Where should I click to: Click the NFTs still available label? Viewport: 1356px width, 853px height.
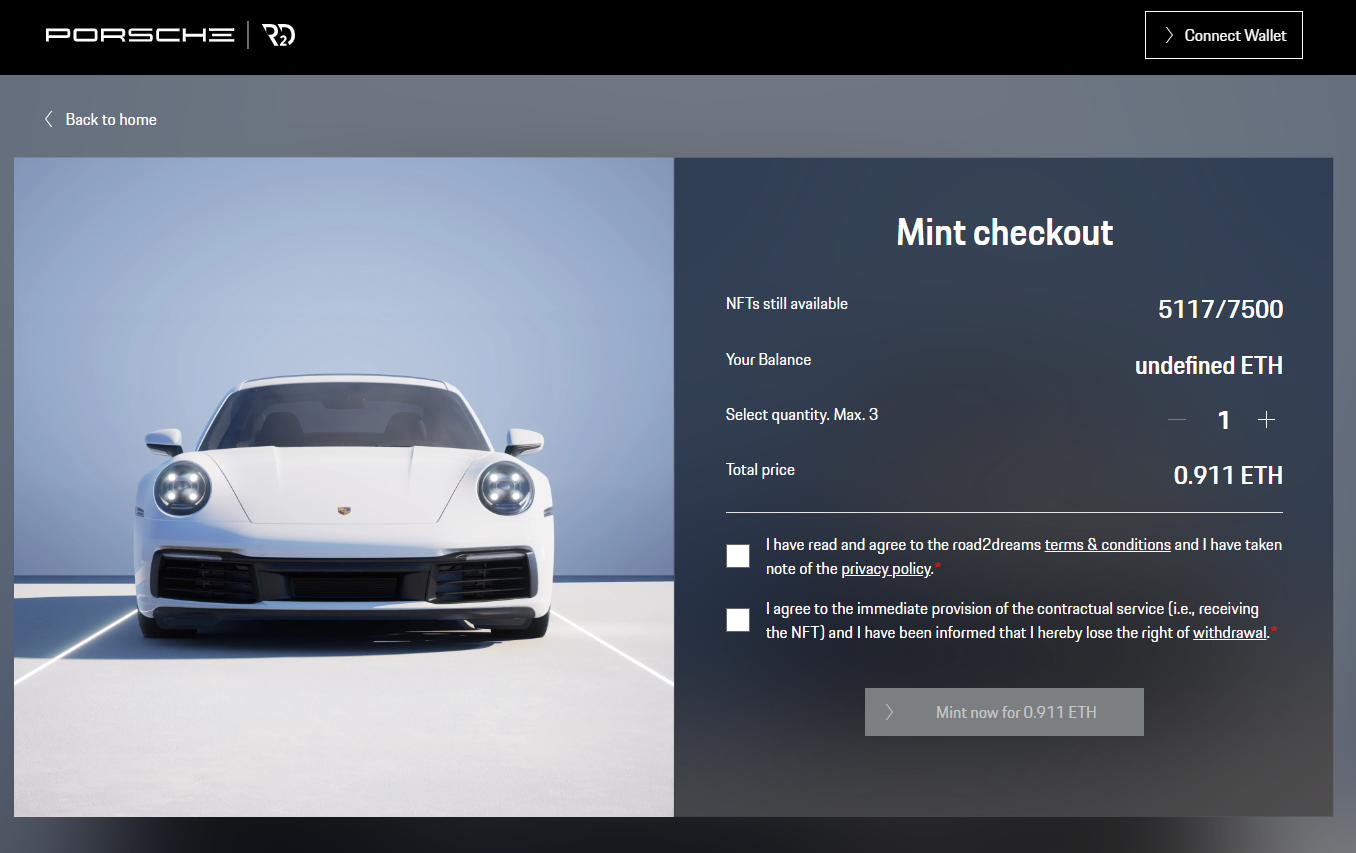(787, 304)
